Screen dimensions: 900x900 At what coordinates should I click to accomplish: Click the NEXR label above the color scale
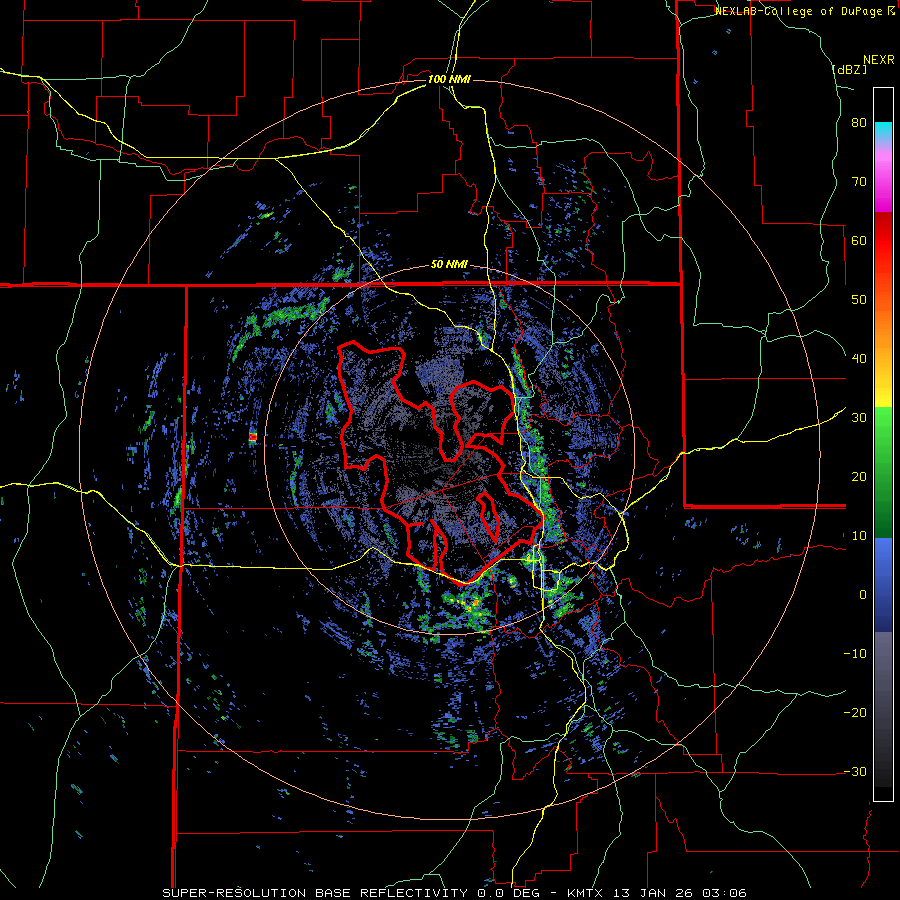(x=878, y=60)
